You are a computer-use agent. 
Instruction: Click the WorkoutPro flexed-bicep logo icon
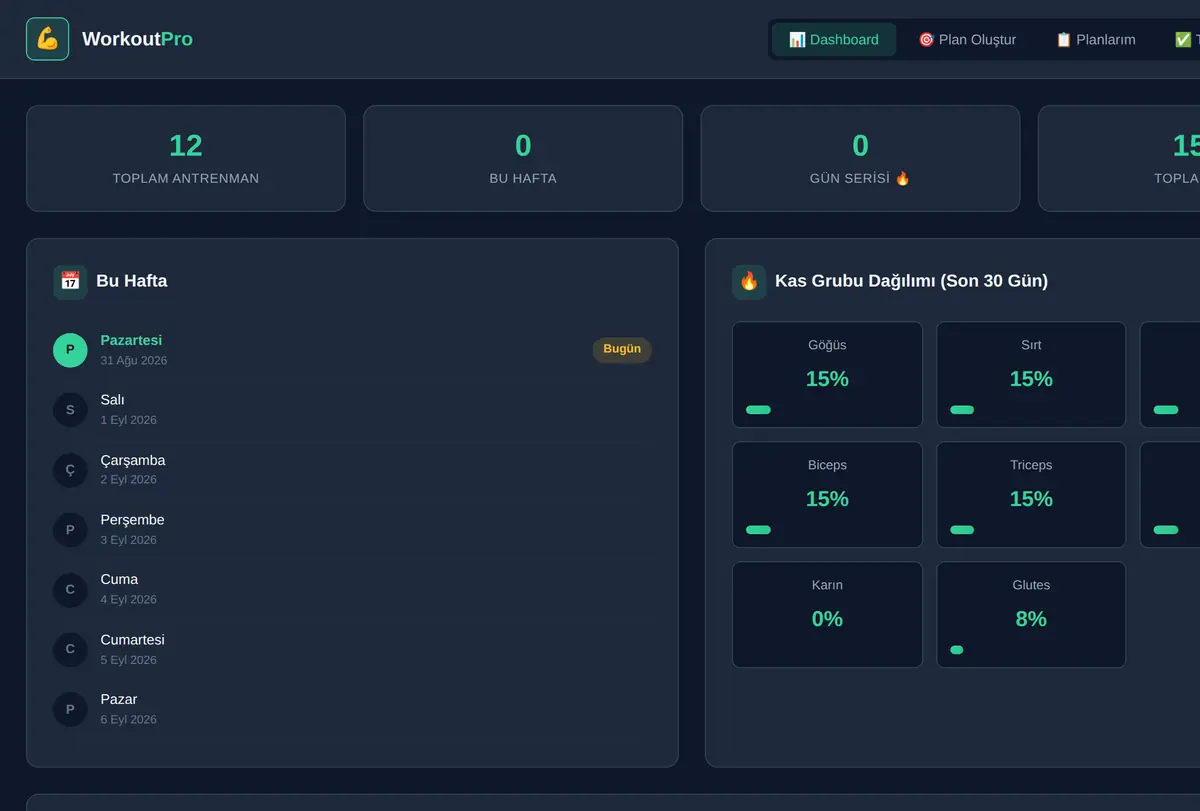pos(47,39)
